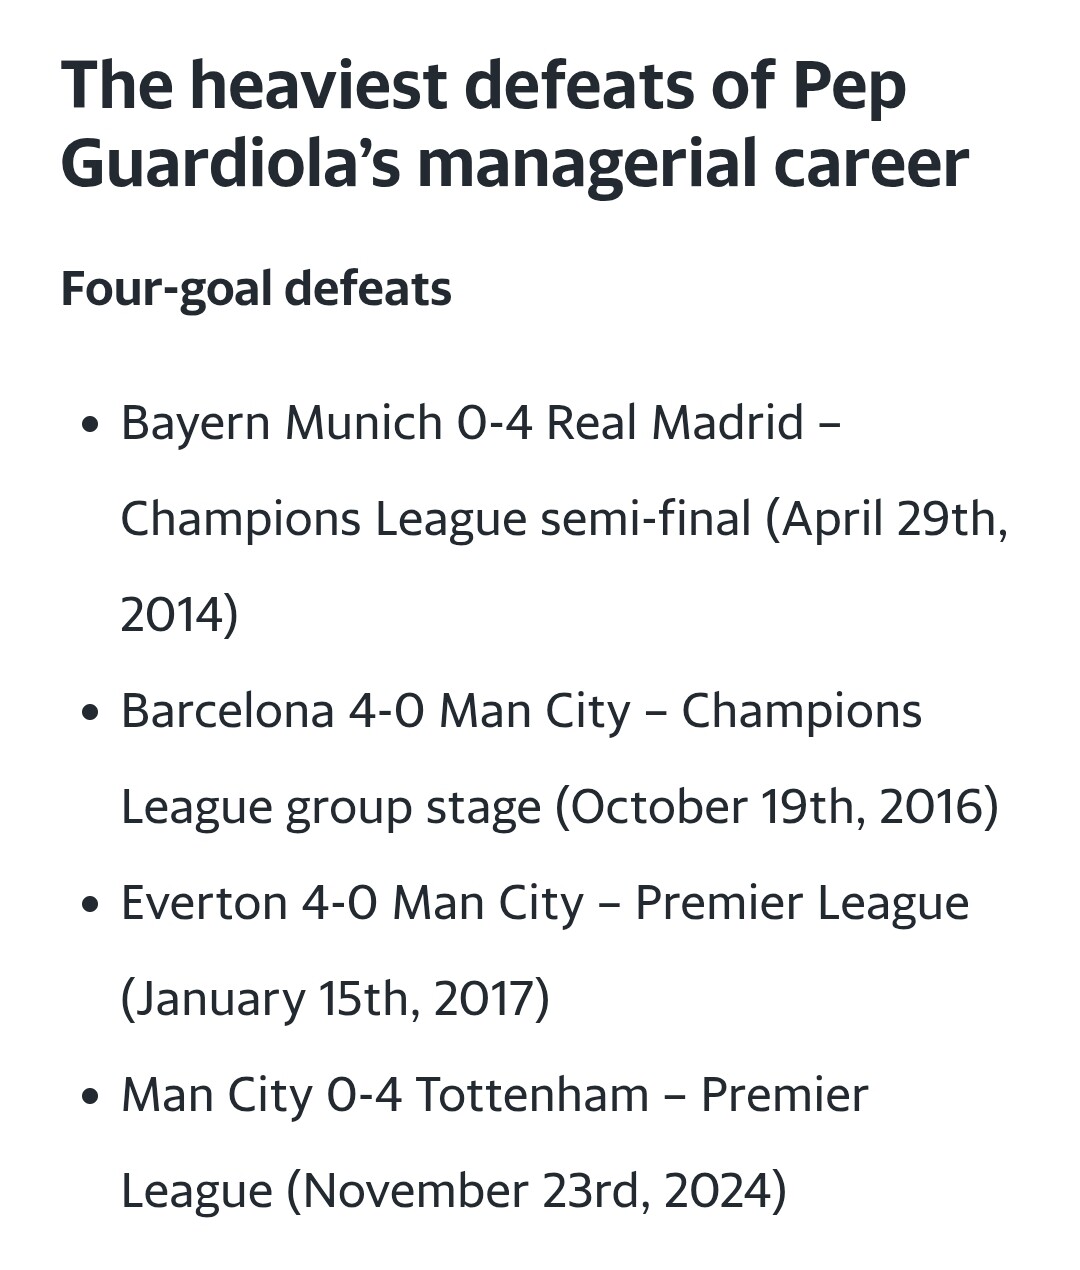Click the "(October 19th, 2016)" date
Viewport: 1080px width, 1270px height.
[x=777, y=807]
